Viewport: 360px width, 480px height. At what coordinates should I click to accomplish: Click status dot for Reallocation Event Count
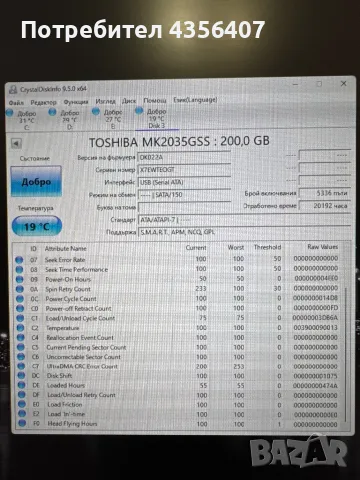tap(21, 337)
